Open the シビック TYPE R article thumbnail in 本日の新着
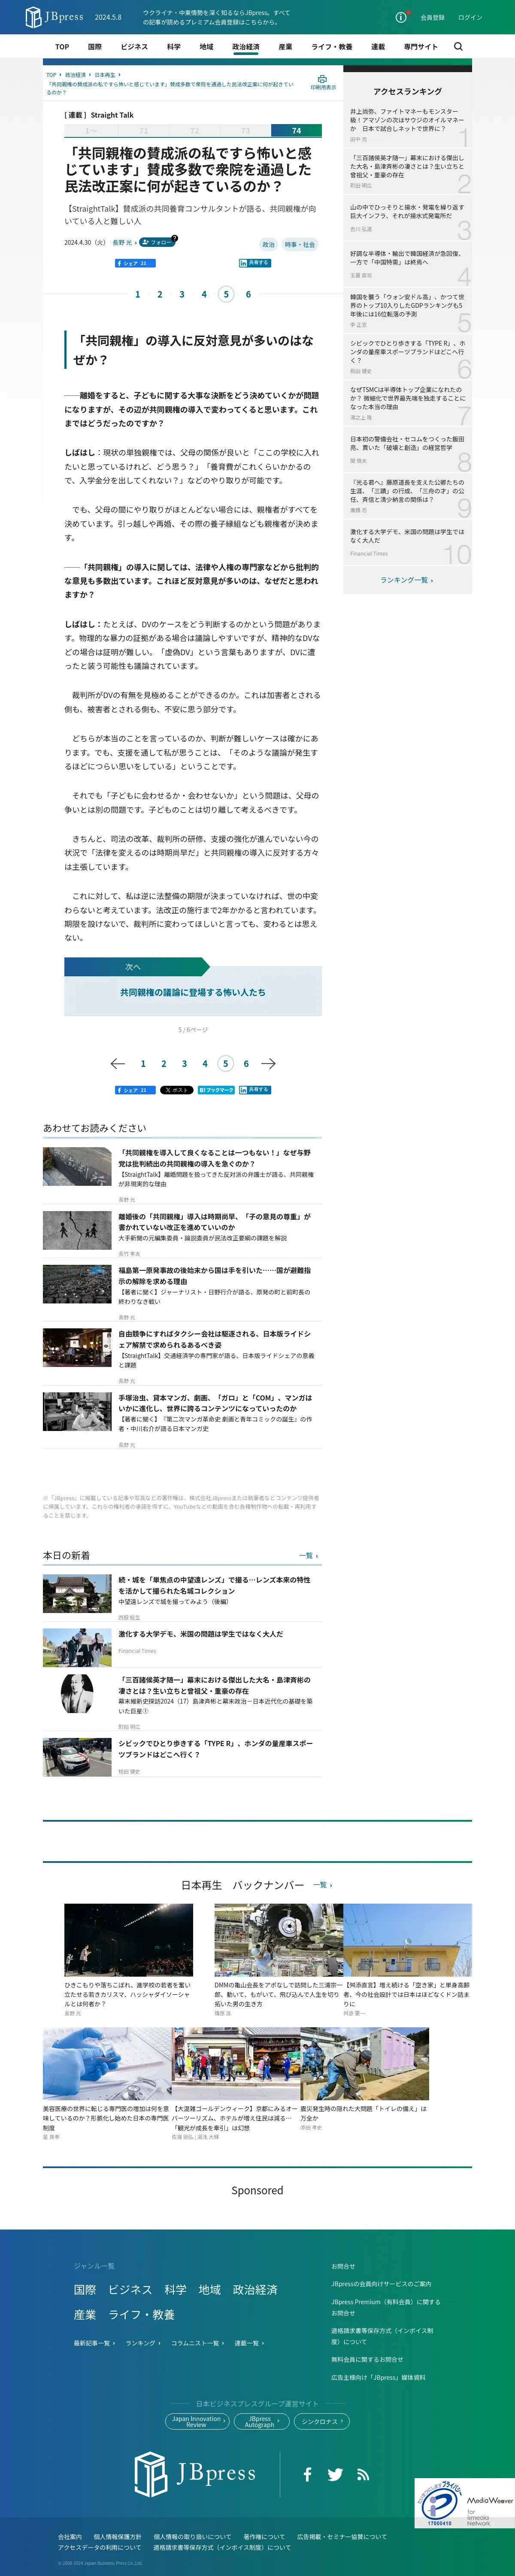515x2576 pixels. pos(77,1756)
